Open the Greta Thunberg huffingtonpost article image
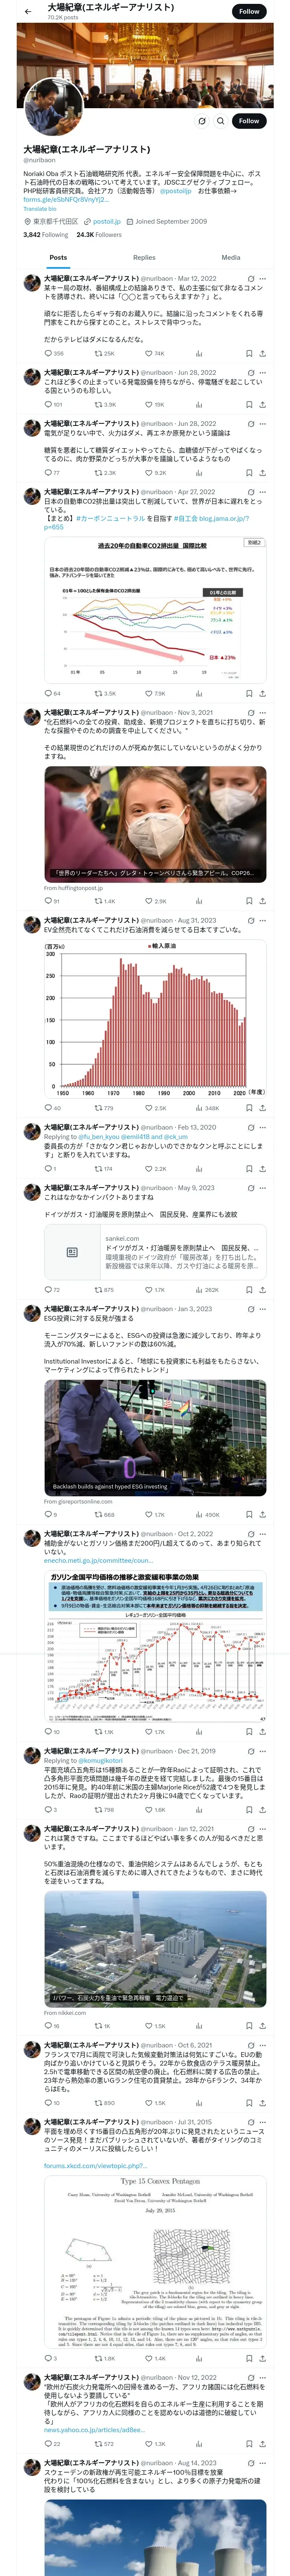This screenshot has width=290, height=2576. tap(155, 824)
